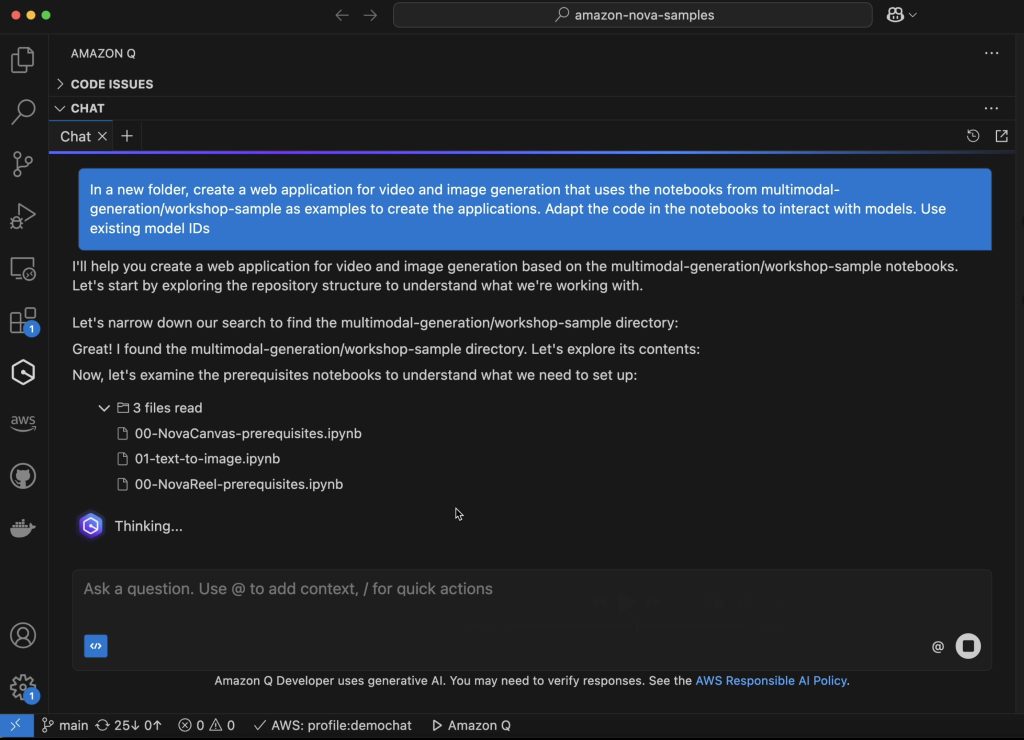Open the Explorer view in activity bar
Image resolution: width=1024 pixels, height=740 pixels.
pos(22,60)
